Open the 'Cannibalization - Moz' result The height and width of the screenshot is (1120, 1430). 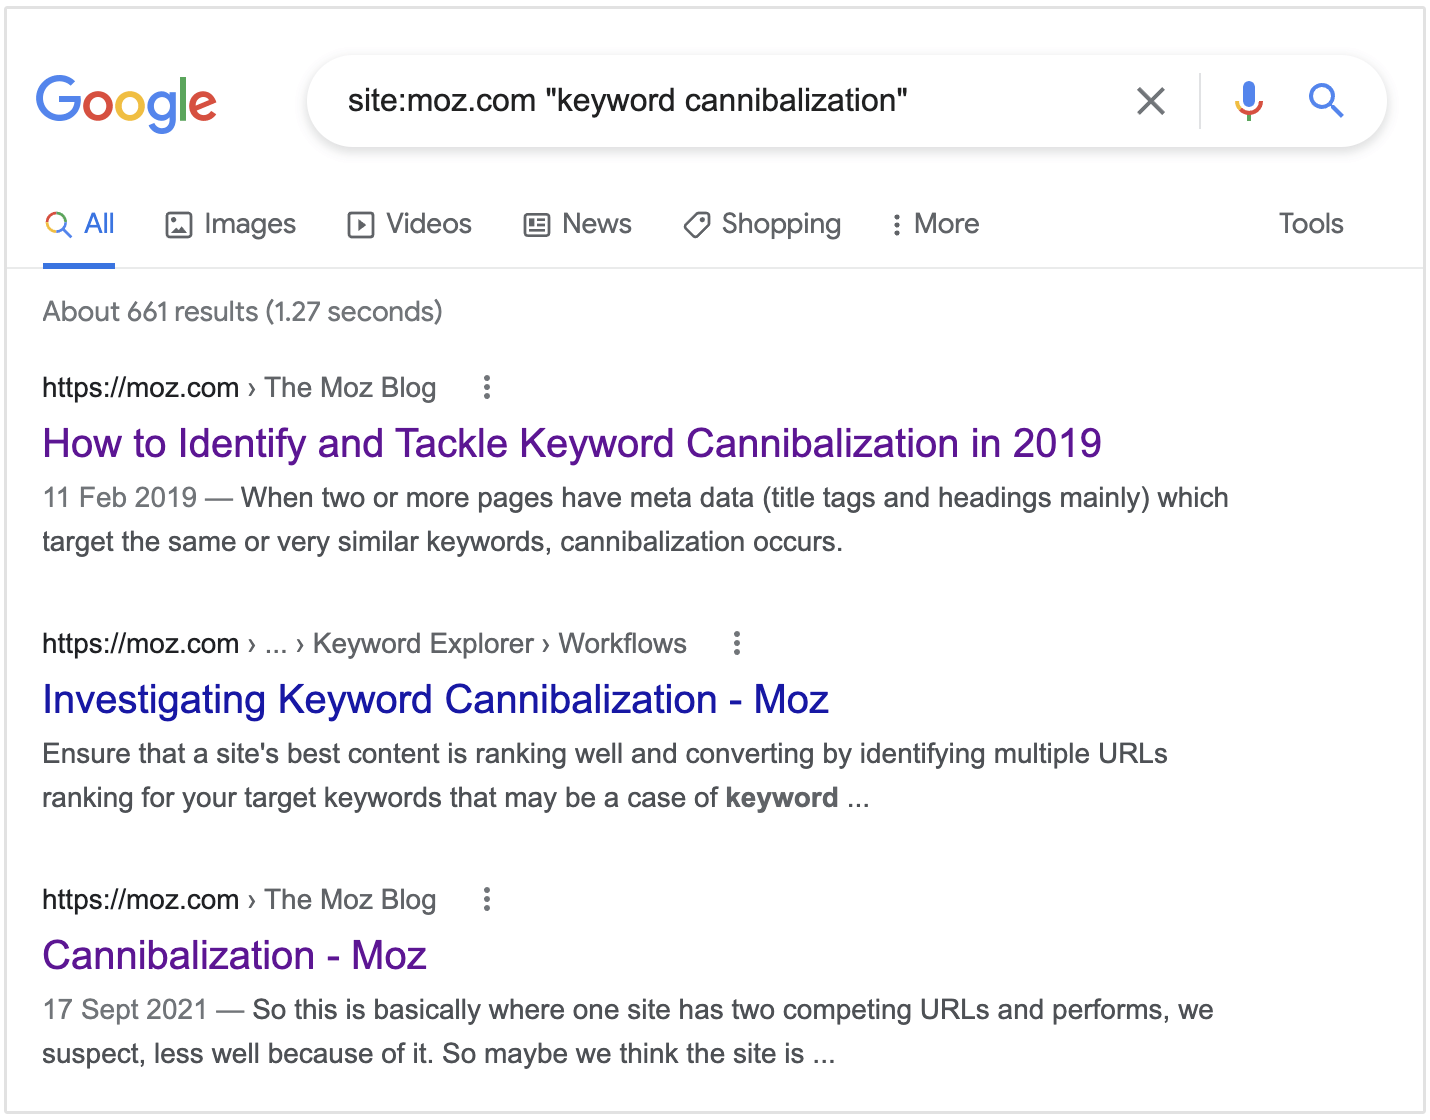pyautogui.click(x=234, y=955)
